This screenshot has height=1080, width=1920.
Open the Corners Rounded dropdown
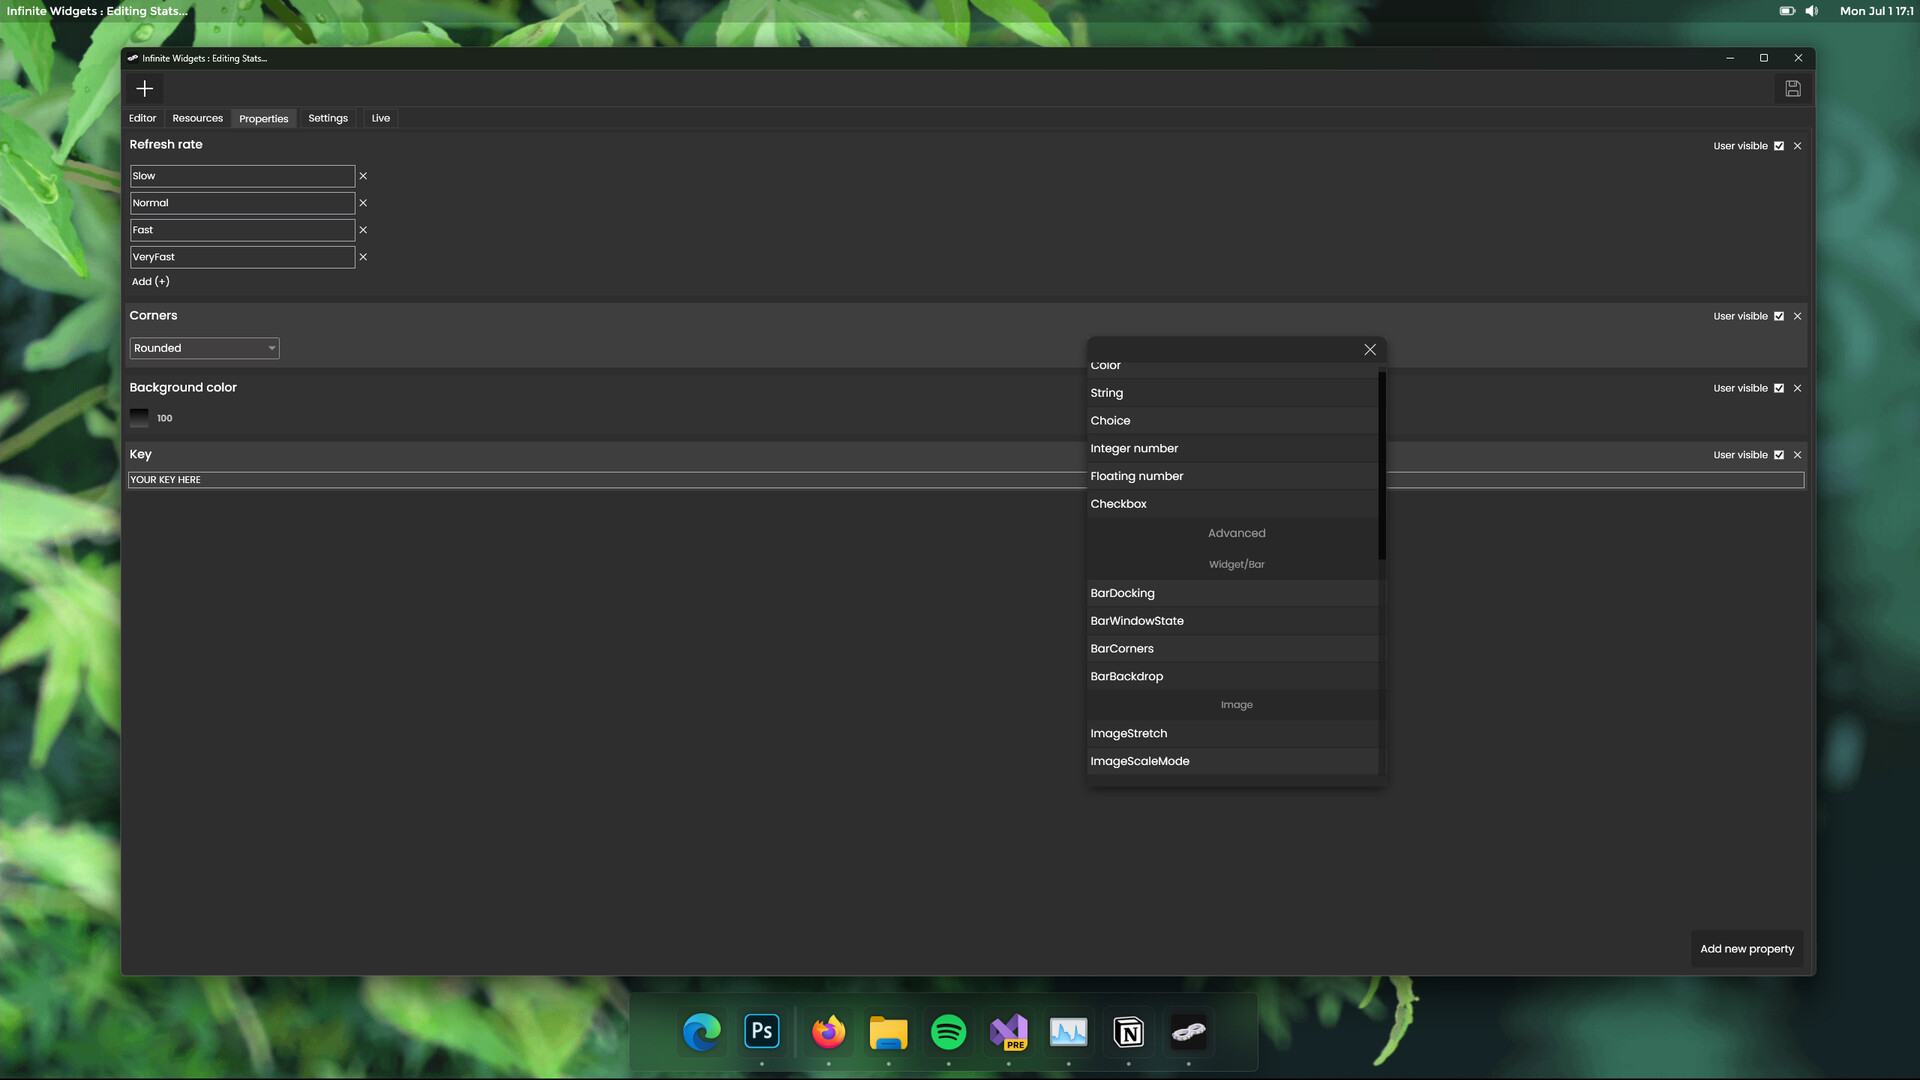pos(204,348)
